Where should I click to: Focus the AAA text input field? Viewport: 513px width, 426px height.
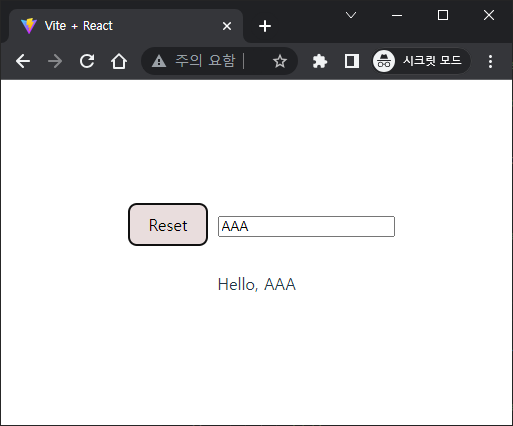pos(306,227)
